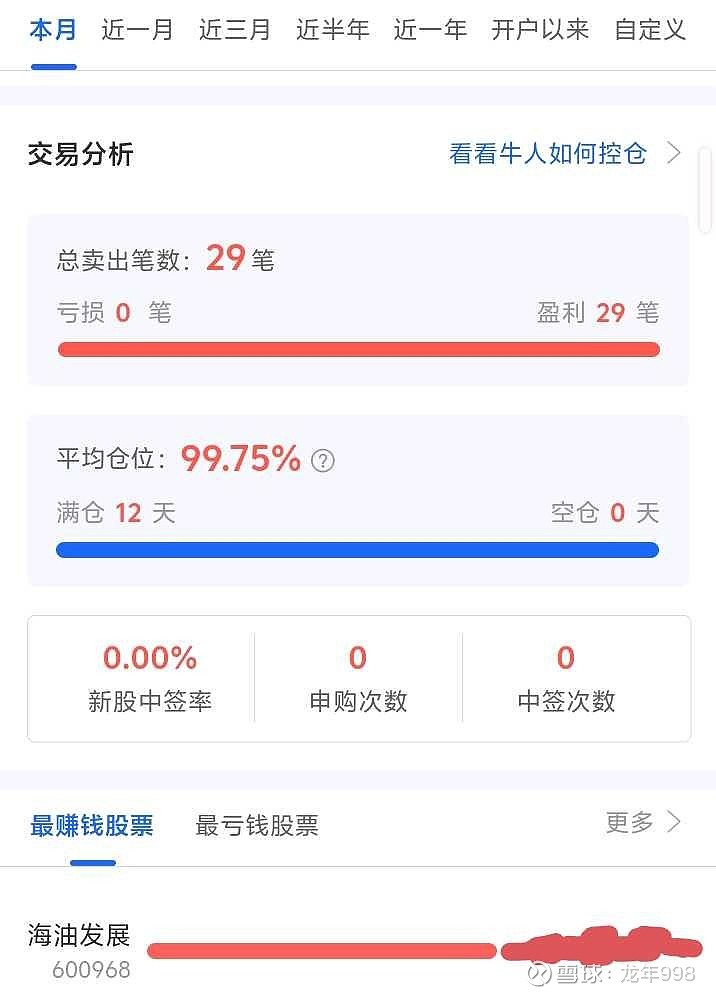Show 开户以来 statistics
716x996 pixels.
tap(540, 30)
